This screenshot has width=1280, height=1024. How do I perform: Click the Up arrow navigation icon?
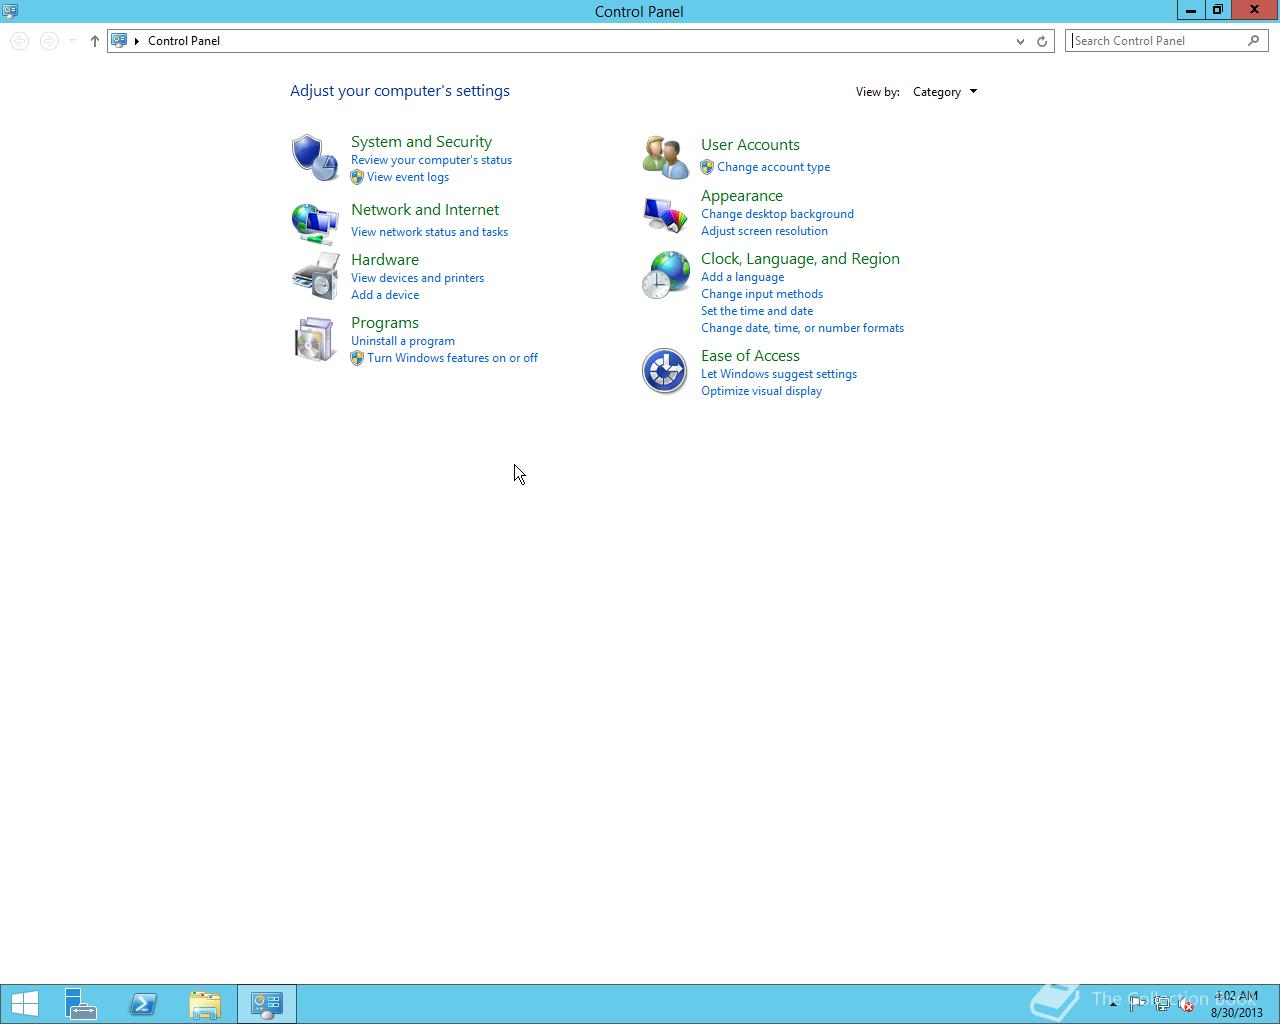(x=95, y=41)
